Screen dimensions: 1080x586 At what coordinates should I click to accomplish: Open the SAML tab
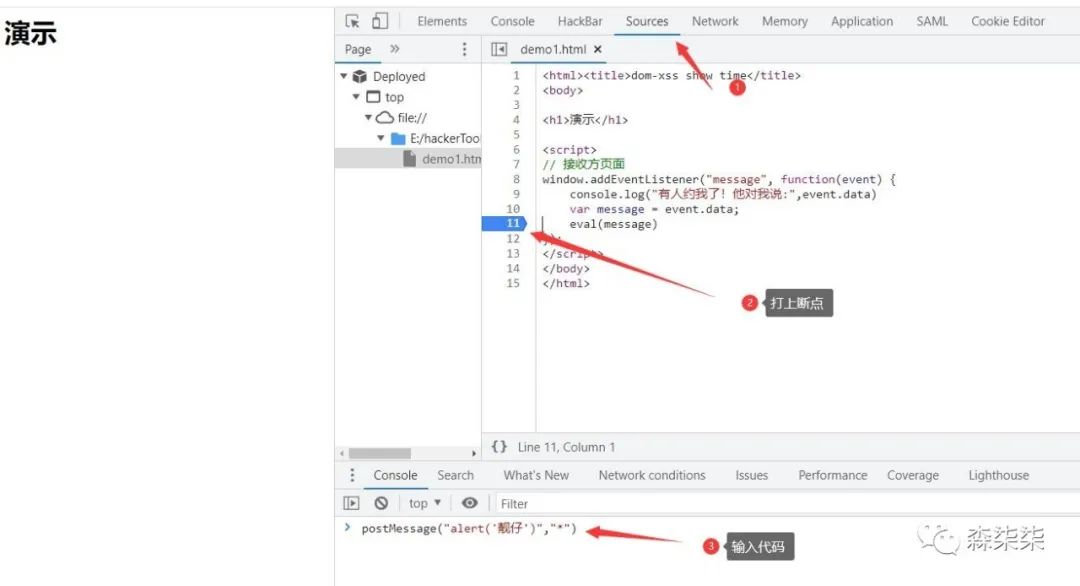click(932, 21)
